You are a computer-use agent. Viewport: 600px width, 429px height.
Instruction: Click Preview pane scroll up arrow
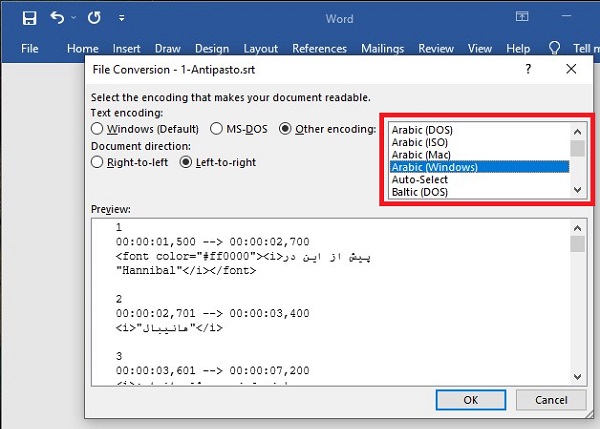coord(577,228)
